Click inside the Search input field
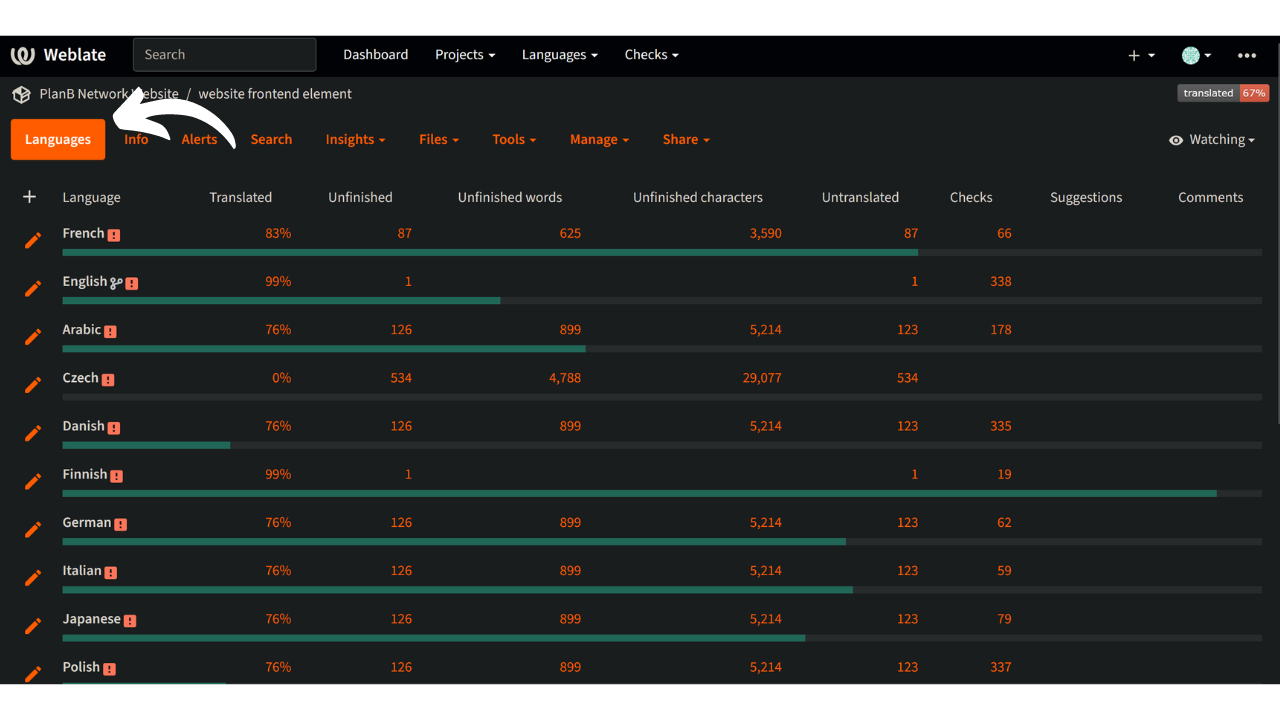This screenshot has height=720, width=1280. 225,55
